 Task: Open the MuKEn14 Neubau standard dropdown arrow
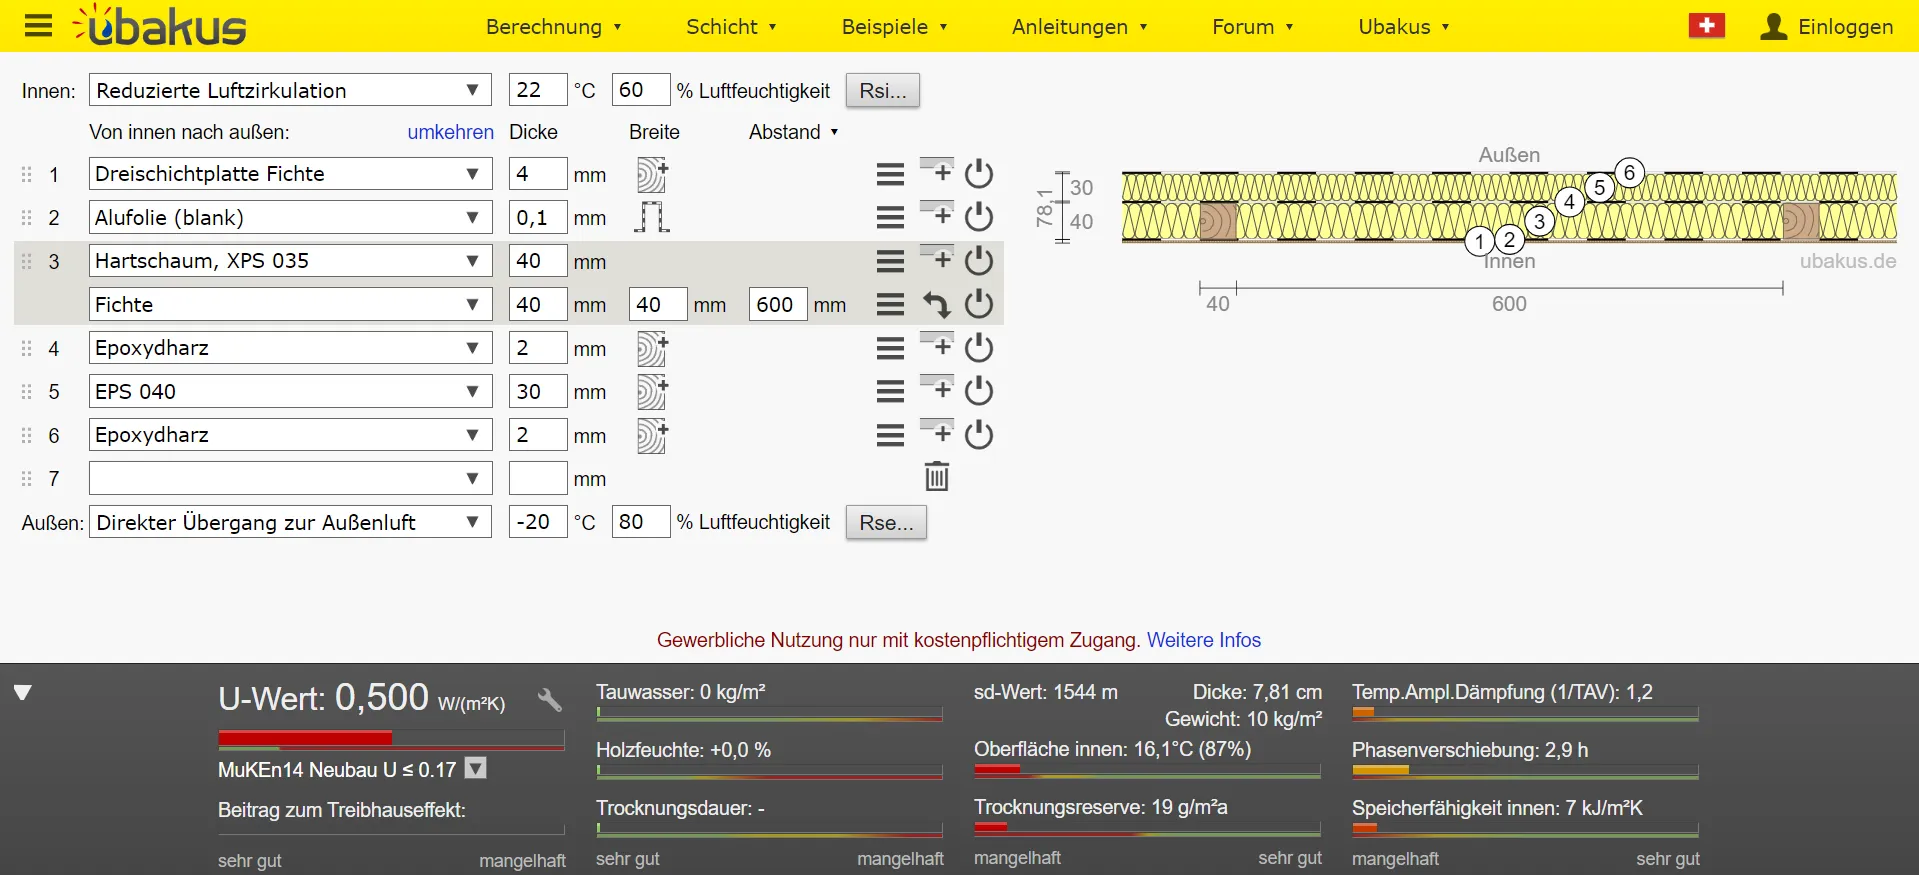coord(476,769)
